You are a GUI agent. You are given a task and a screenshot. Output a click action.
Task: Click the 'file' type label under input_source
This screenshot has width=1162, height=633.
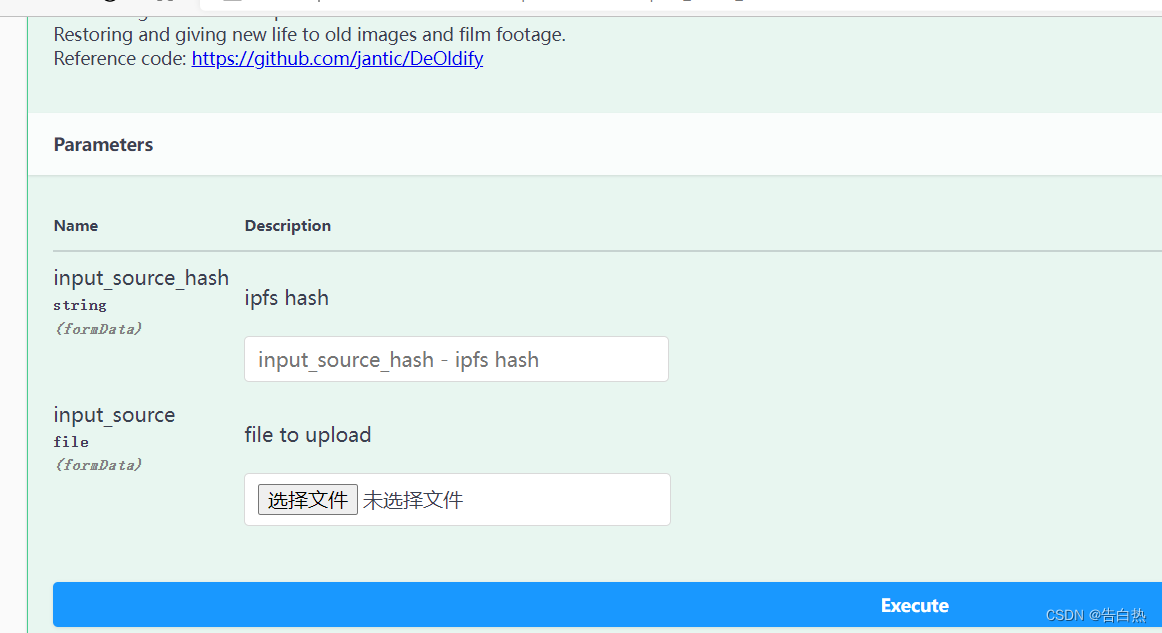pos(71,442)
